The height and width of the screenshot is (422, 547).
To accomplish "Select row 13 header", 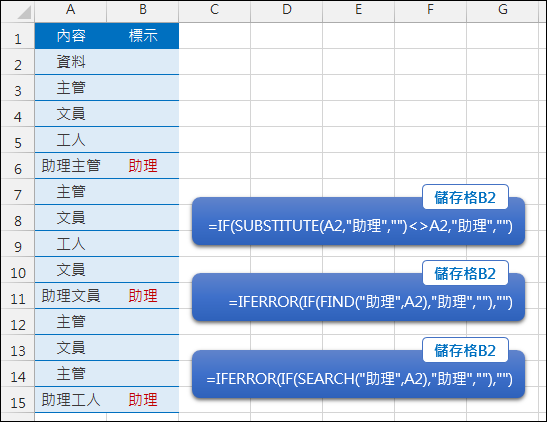I will tap(18, 348).
